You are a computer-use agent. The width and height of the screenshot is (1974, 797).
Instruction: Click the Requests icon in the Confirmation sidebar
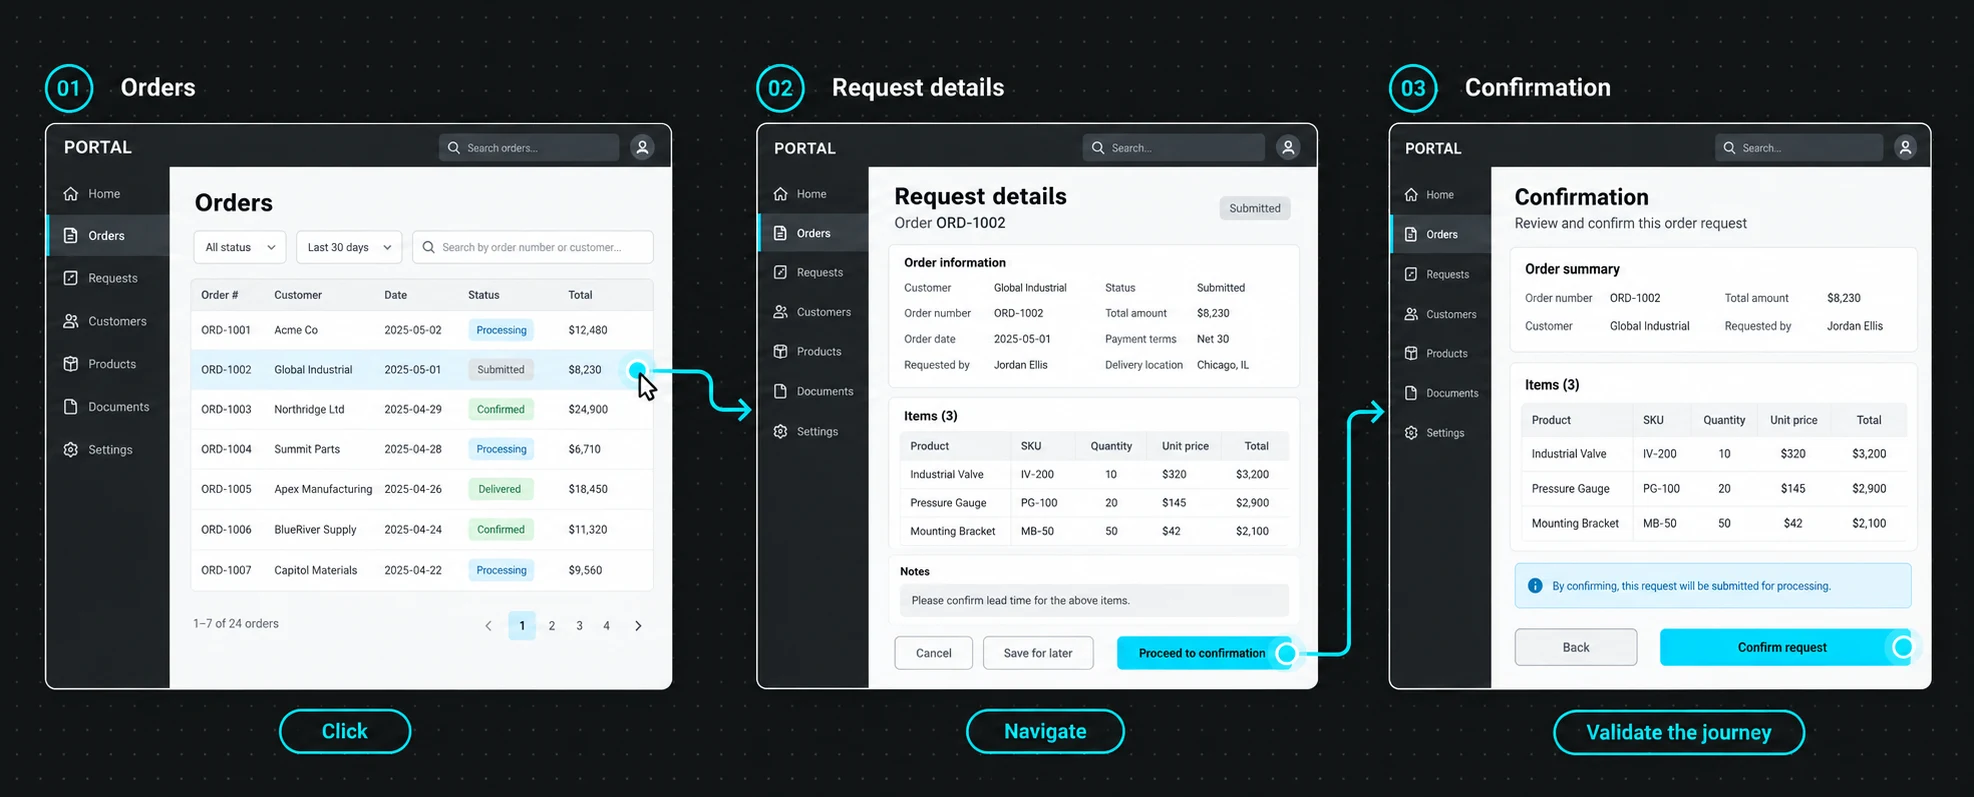1411,274
